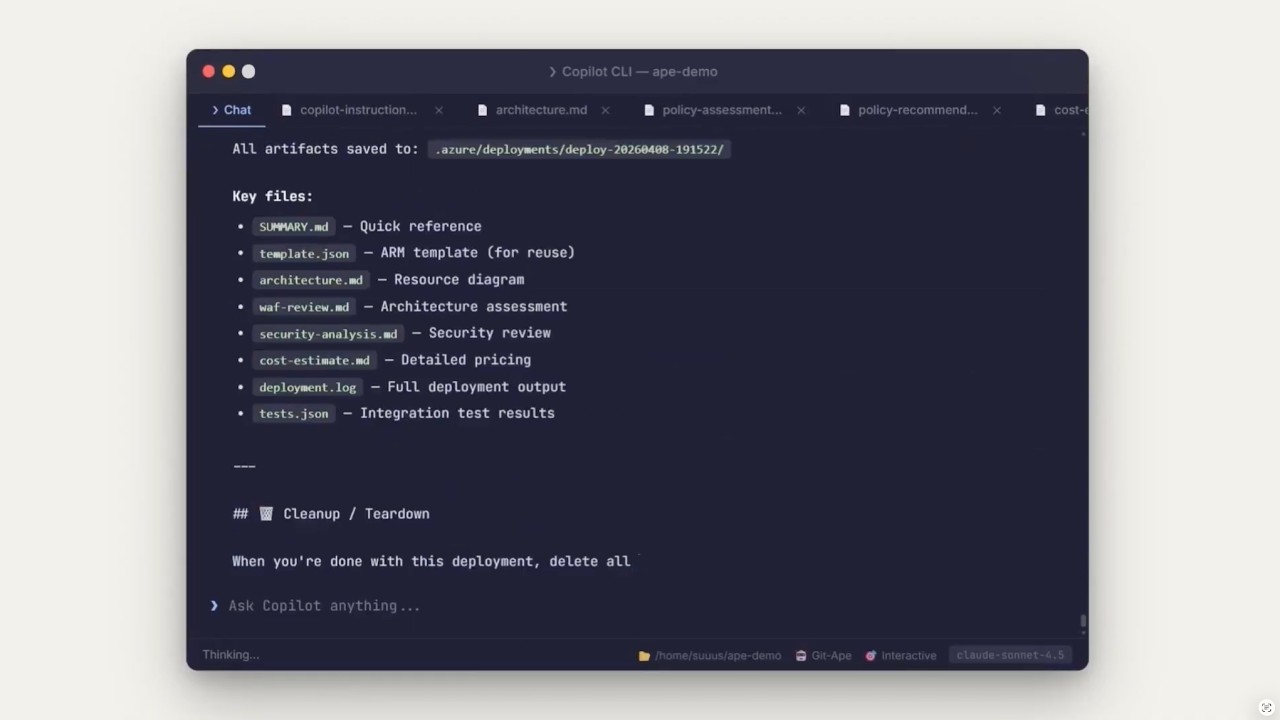Close the policy-assessment tab
1280x720 pixels.
tap(801, 110)
